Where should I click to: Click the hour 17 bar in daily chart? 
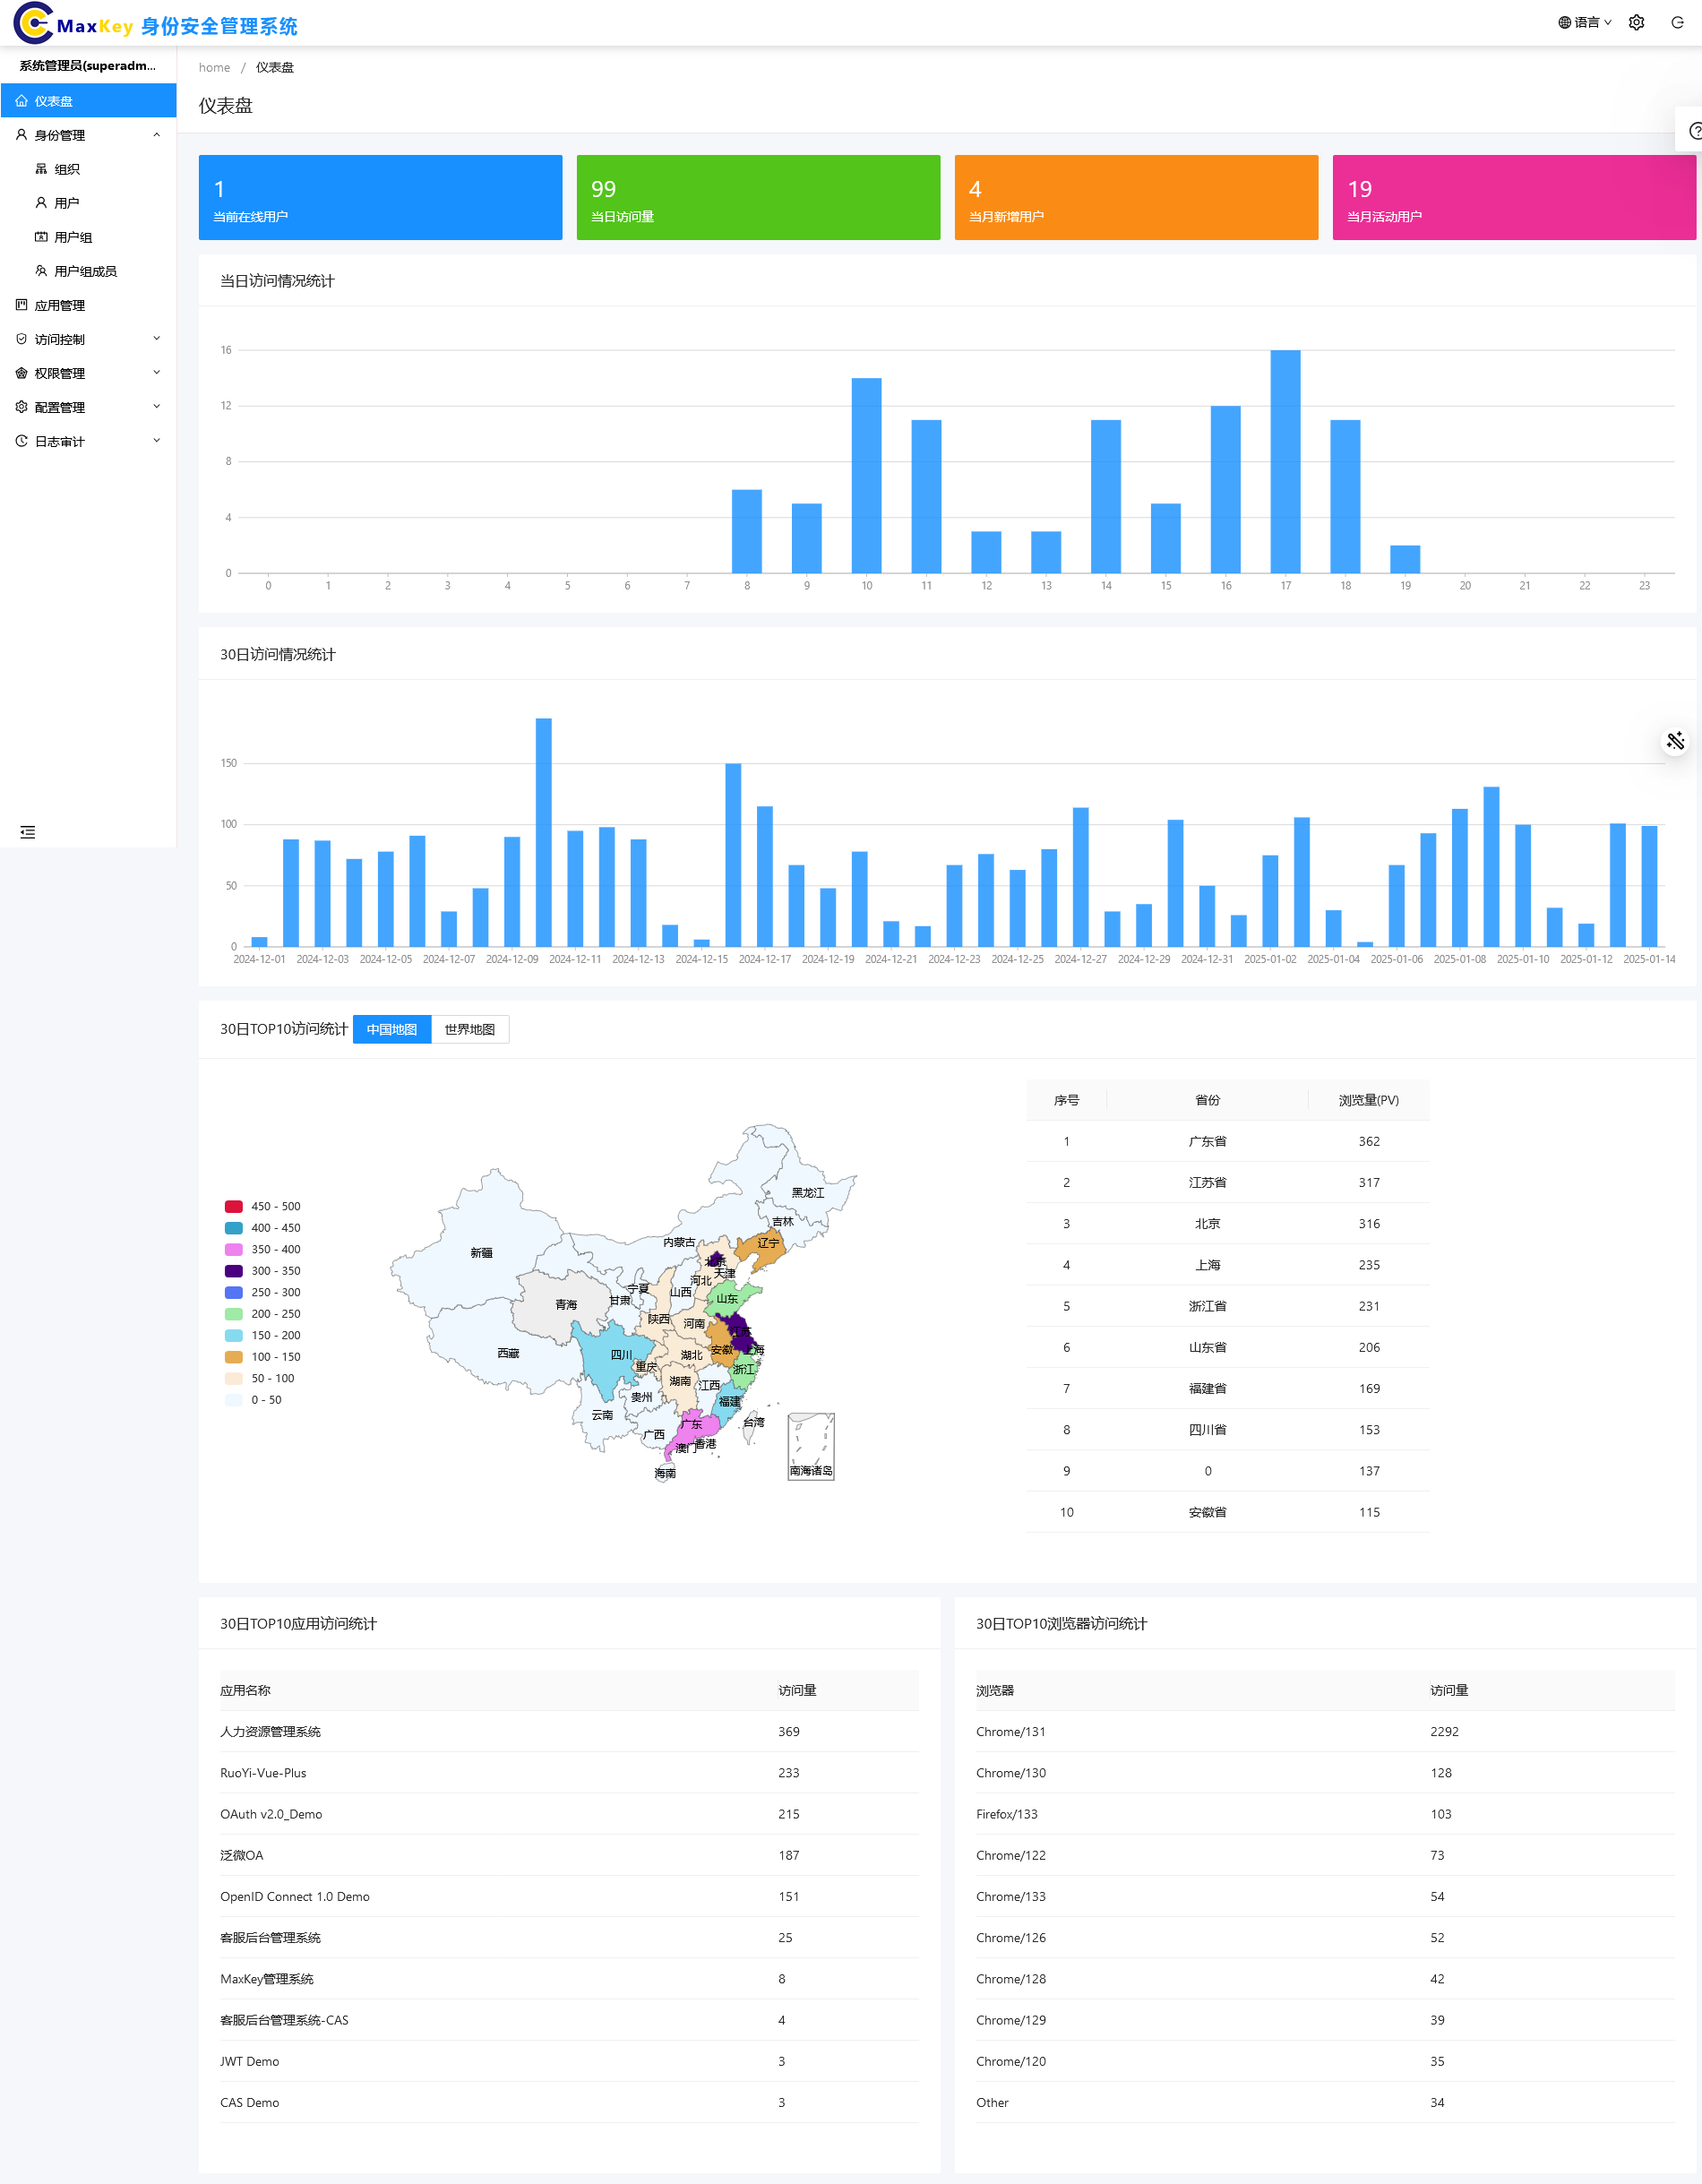tap(1285, 461)
